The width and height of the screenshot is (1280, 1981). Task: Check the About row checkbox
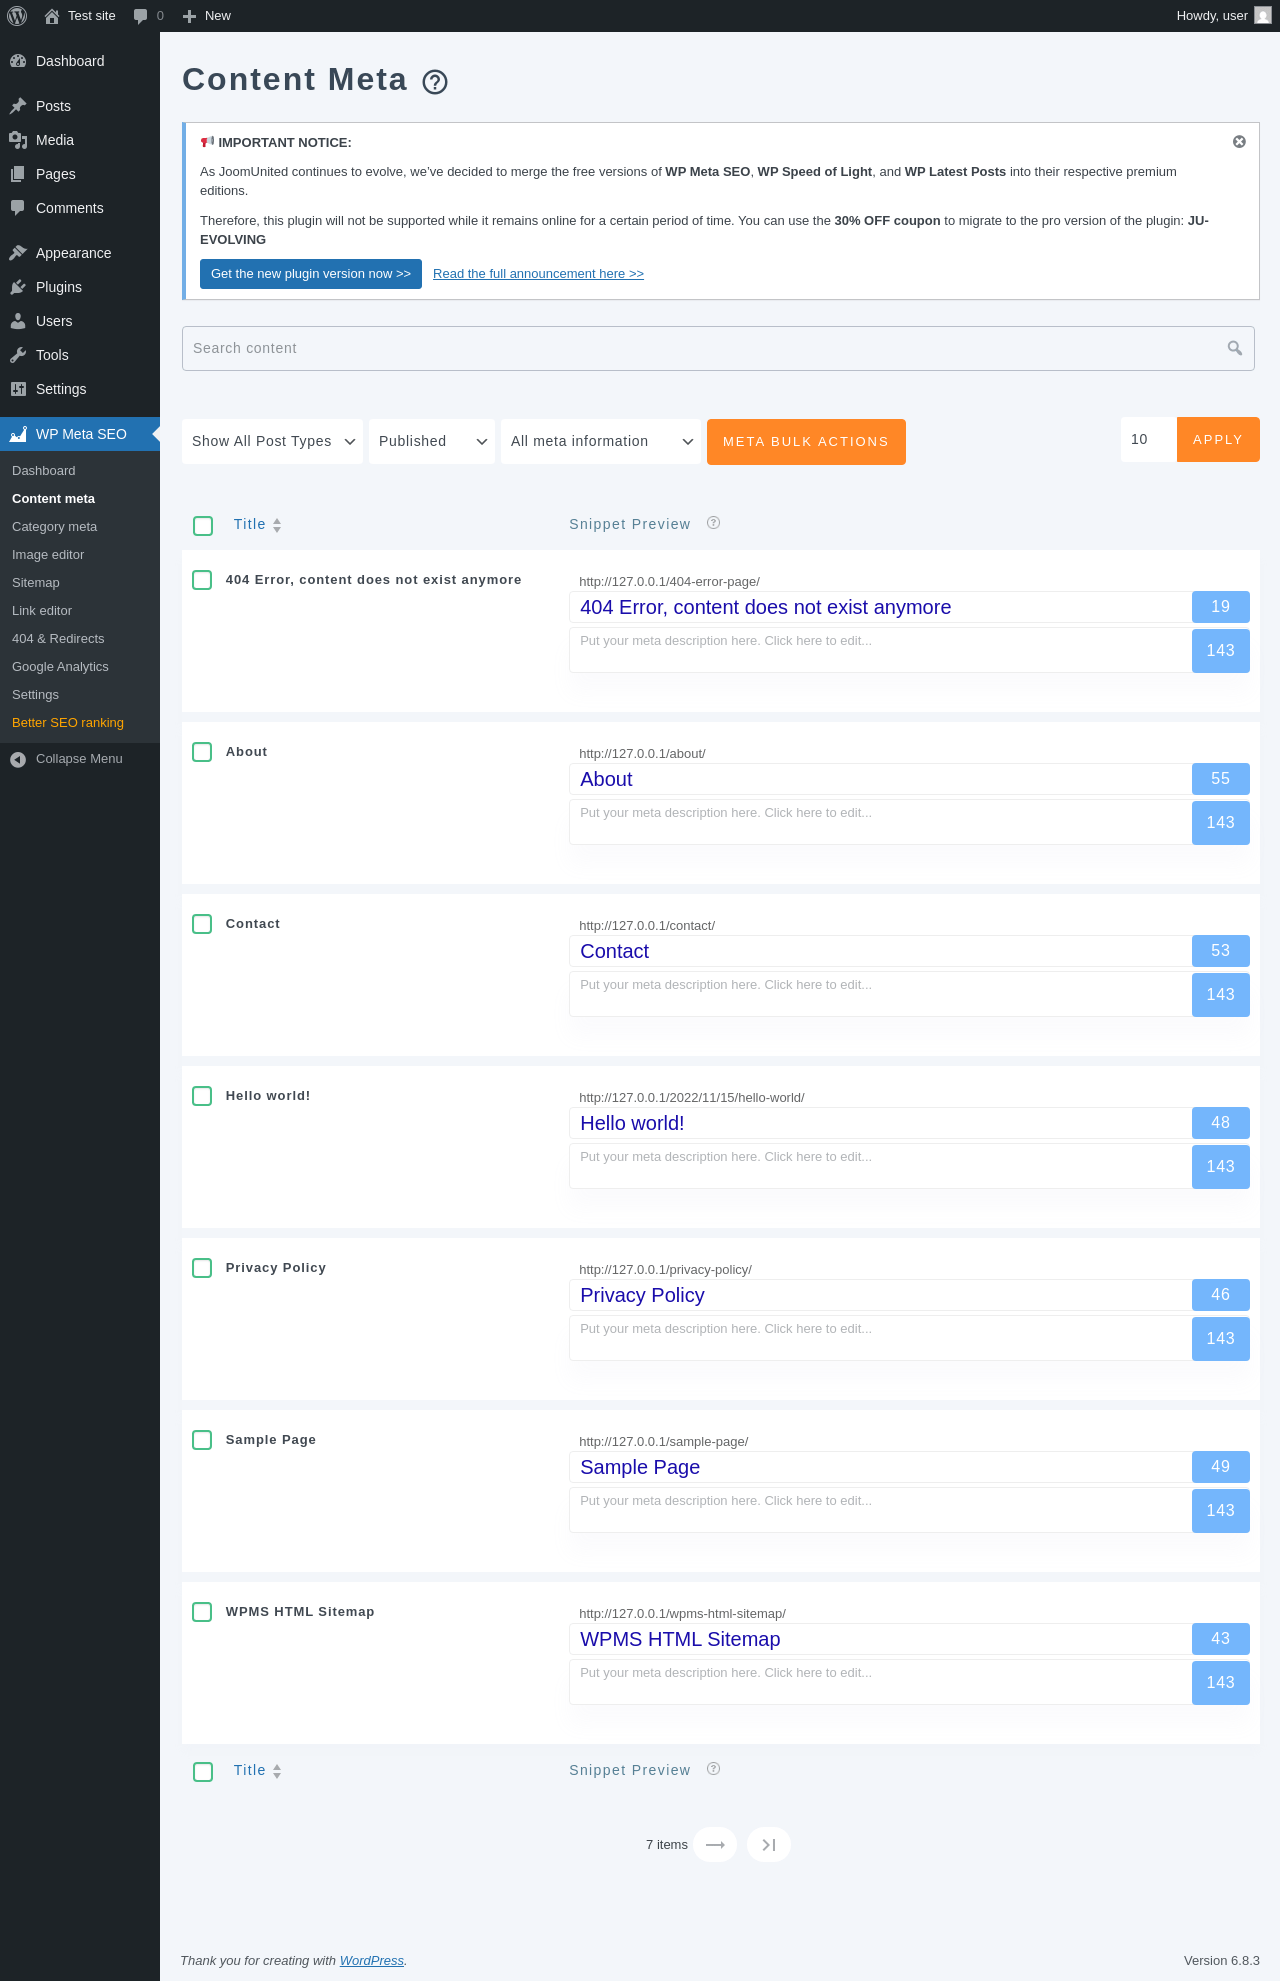tap(202, 752)
